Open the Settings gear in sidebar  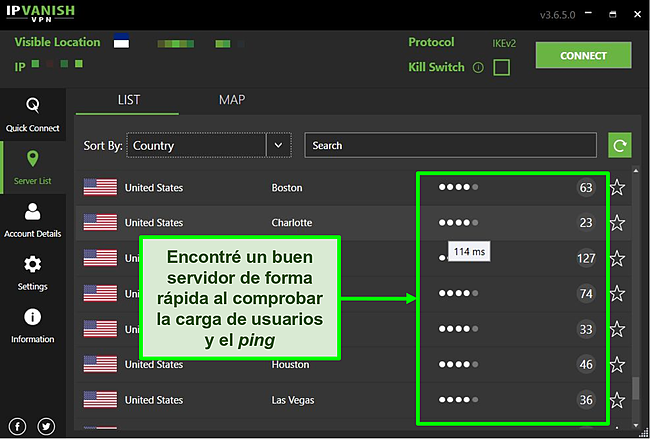click(32, 271)
